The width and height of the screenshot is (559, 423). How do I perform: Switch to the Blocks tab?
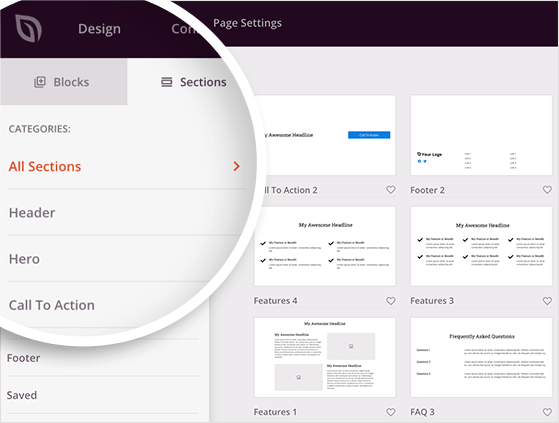[64, 82]
